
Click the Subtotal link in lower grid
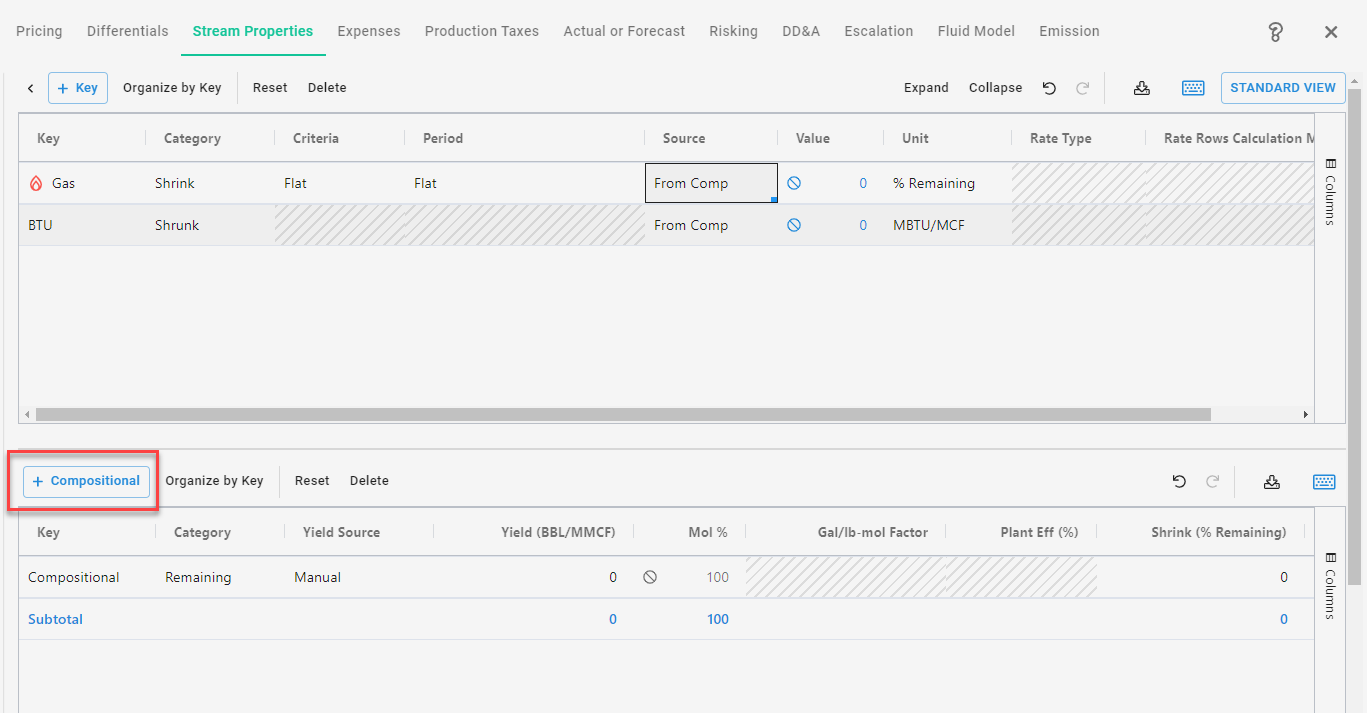[55, 619]
